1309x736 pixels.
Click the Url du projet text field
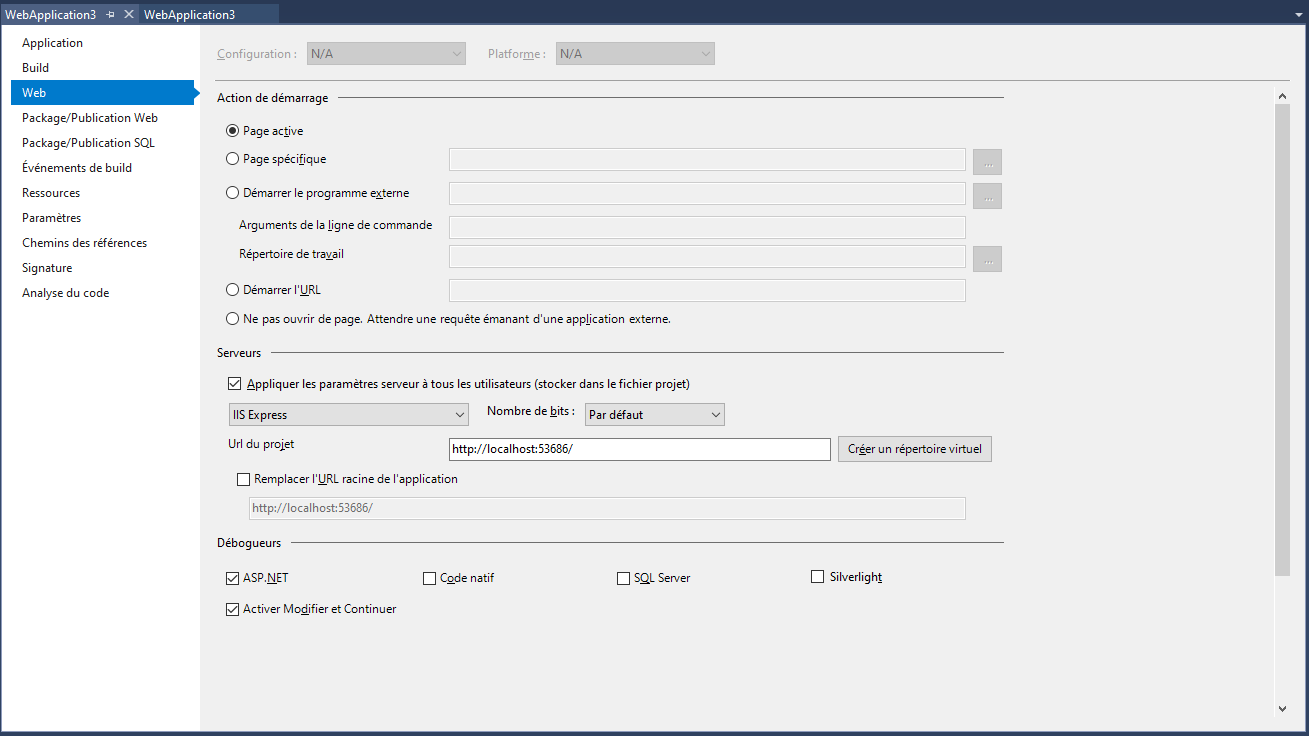click(639, 450)
